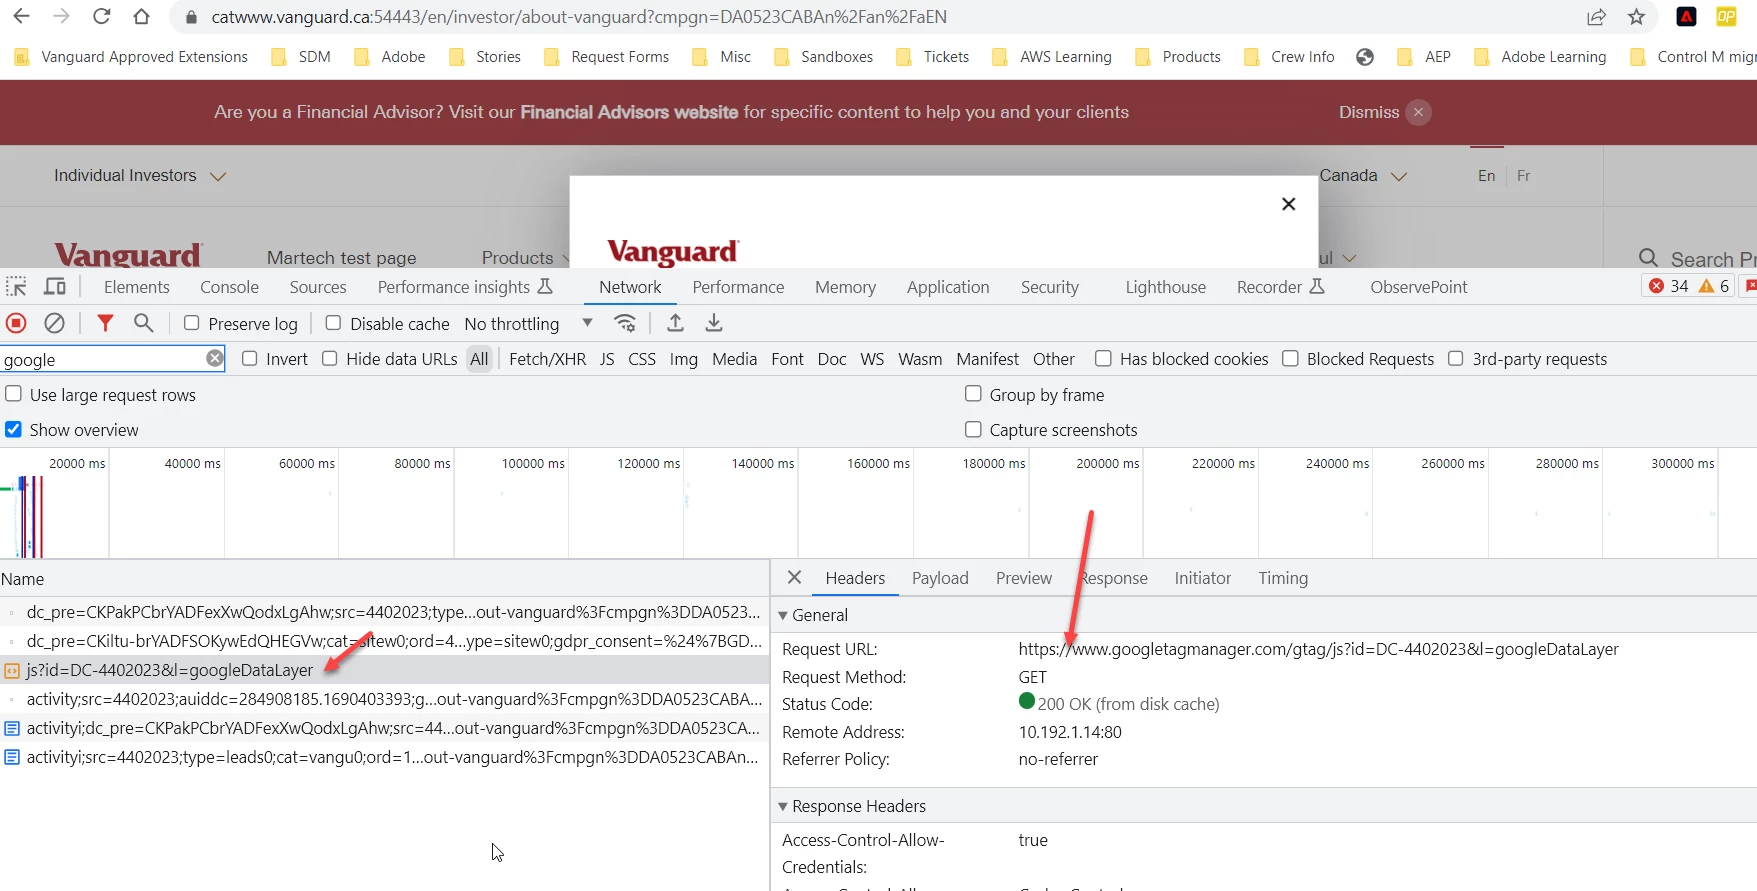Open the warnings count badge

pyautogui.click(x=1714, y=286)
